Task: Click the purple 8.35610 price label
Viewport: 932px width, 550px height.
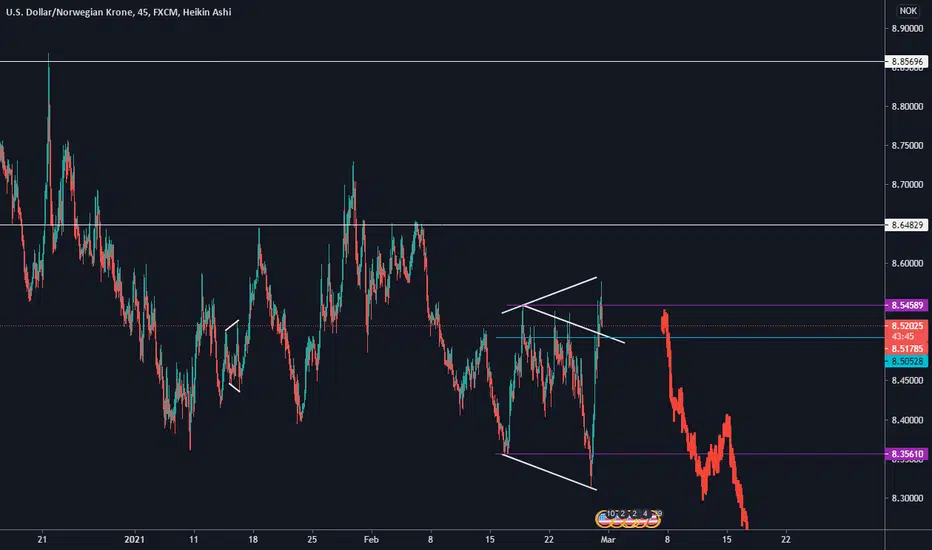Action: click(x=907, y=454)
